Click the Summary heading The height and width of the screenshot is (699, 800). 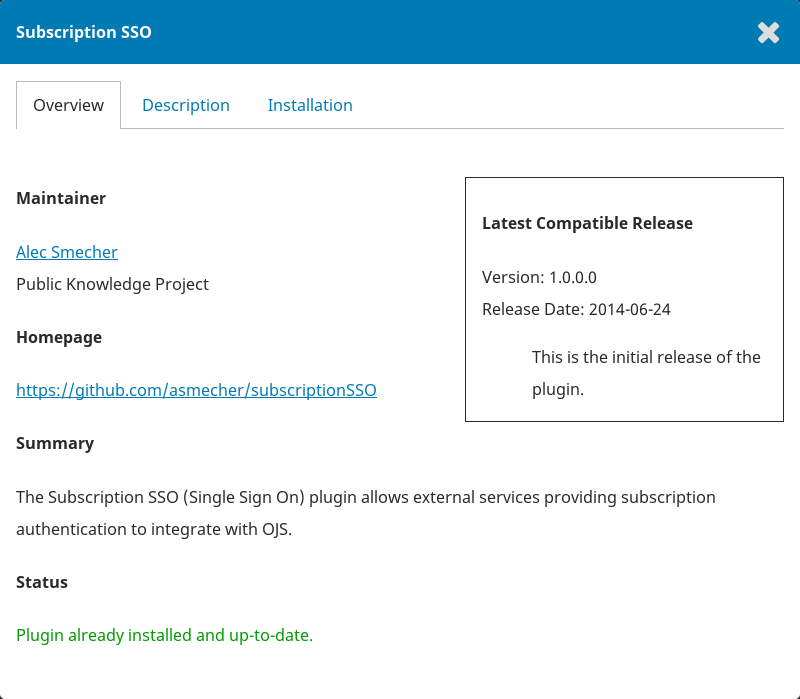(x=55, y=443)
